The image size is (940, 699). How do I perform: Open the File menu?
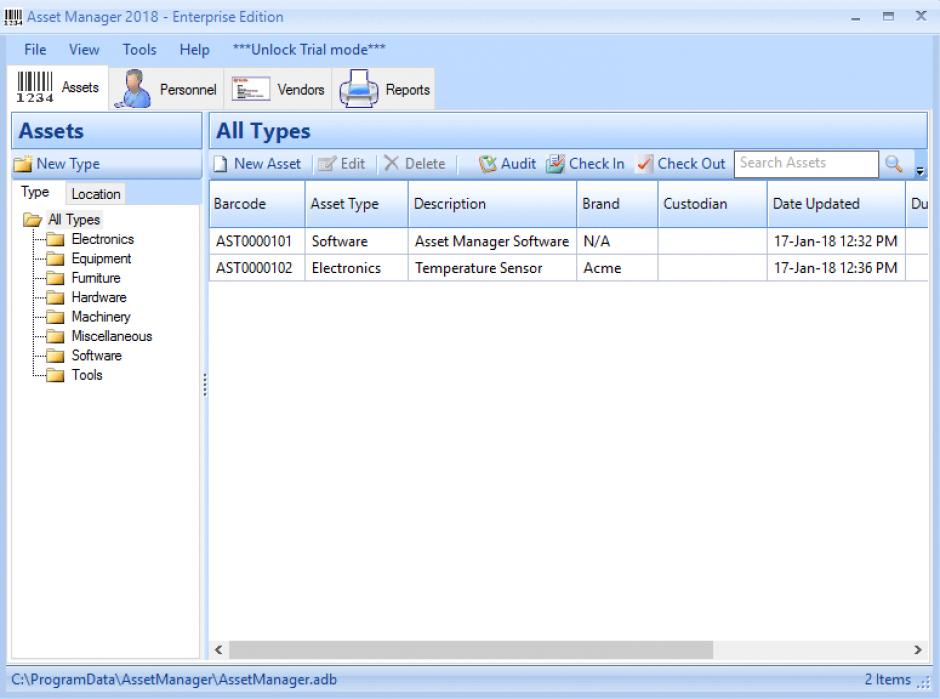pos(35,49)
